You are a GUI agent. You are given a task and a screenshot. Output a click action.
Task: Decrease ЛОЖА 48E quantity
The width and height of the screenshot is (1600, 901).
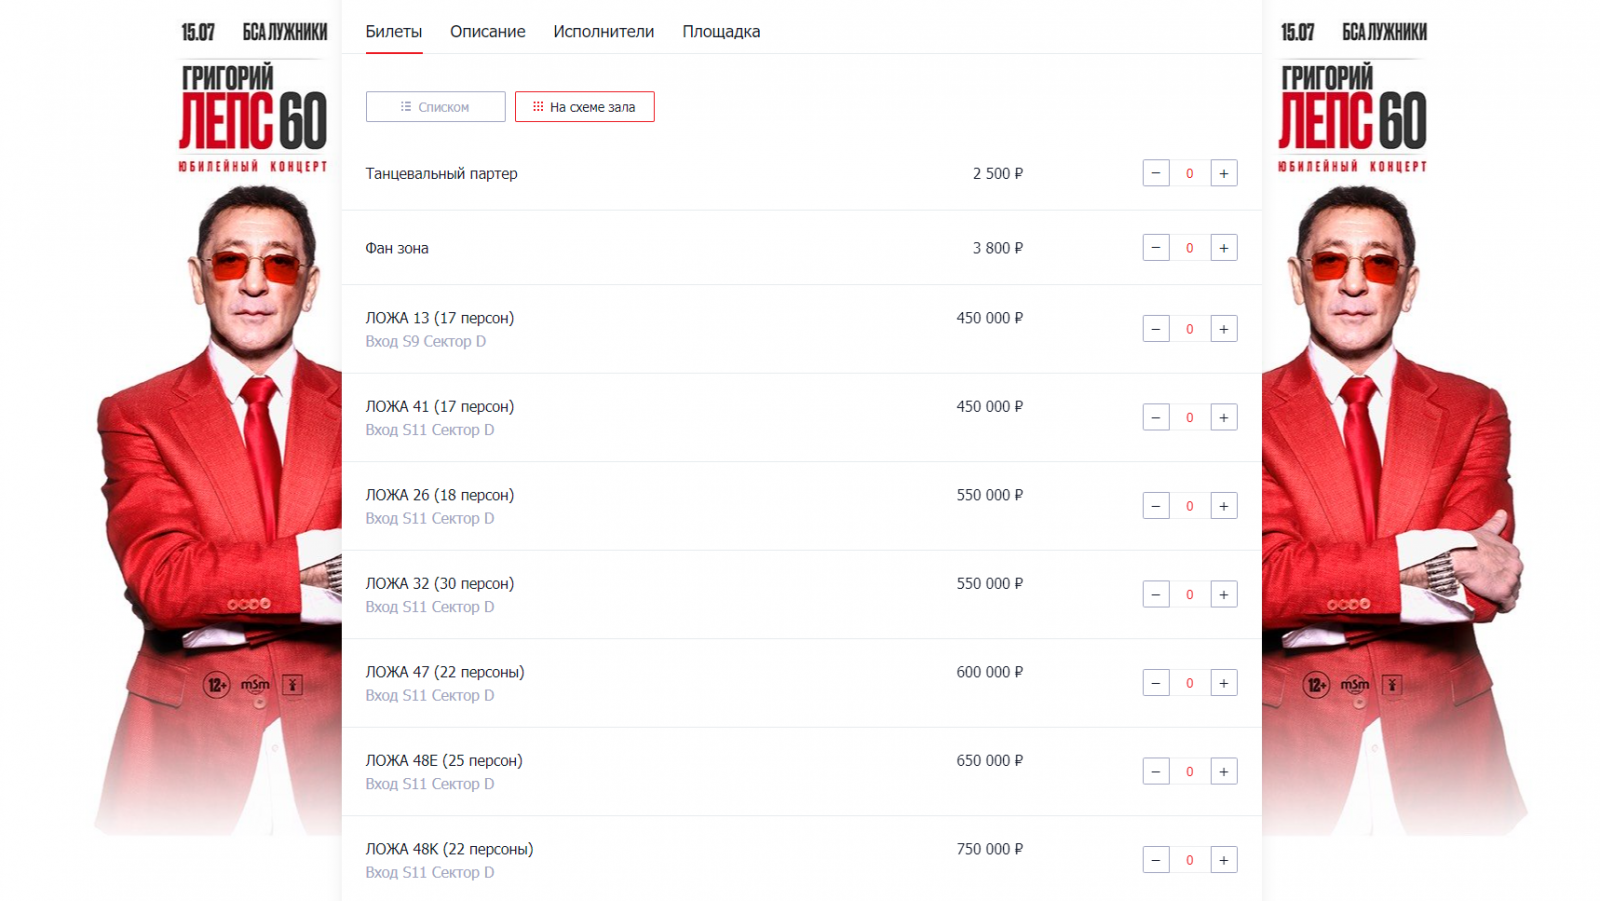1156,771
